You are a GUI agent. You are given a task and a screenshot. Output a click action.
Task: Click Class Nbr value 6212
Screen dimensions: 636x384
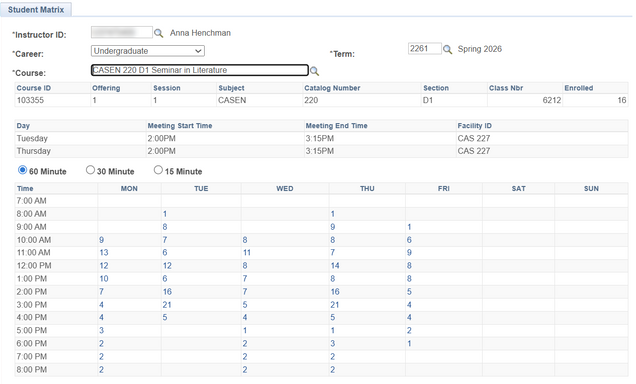[552, 100]
